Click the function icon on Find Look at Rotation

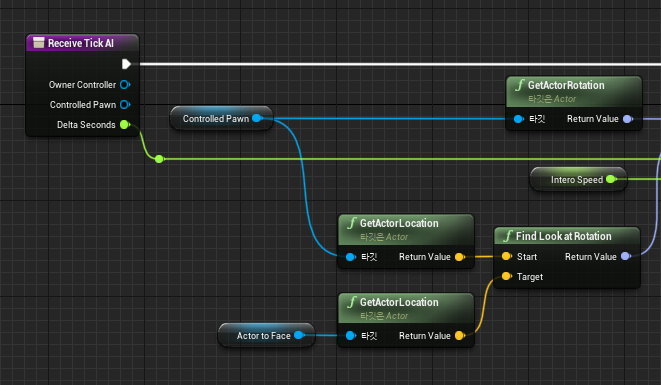pyautogui.click(x=508, y=236)
